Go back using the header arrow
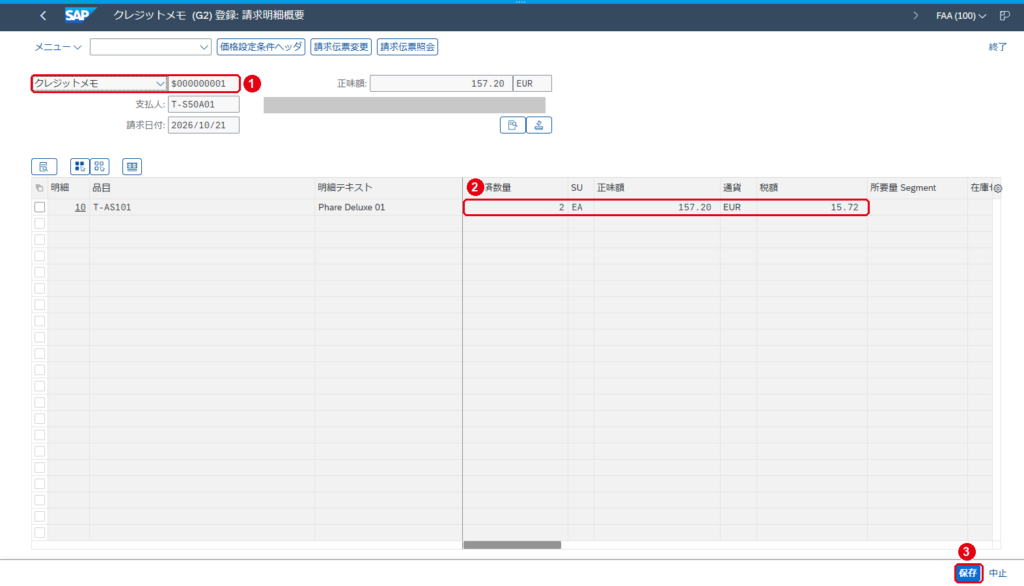Image resolution: width=1024 pixels, height=586 pixels. click(x=43, y=16)
